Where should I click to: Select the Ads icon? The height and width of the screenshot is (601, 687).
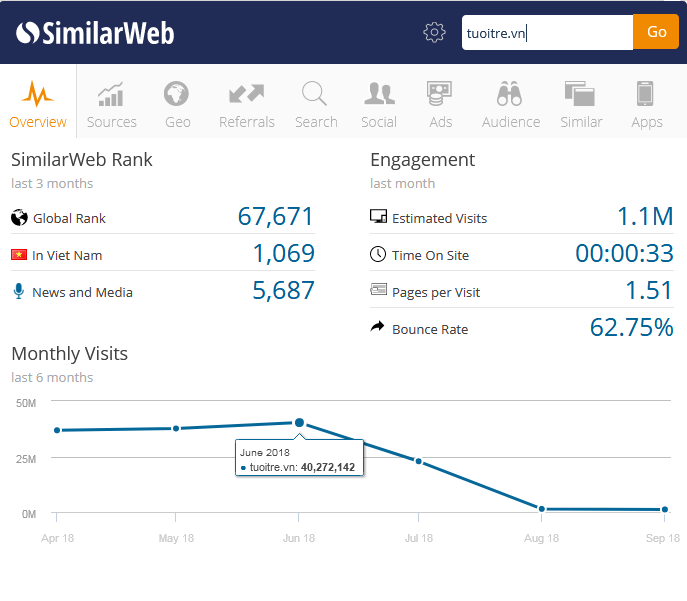440,95
